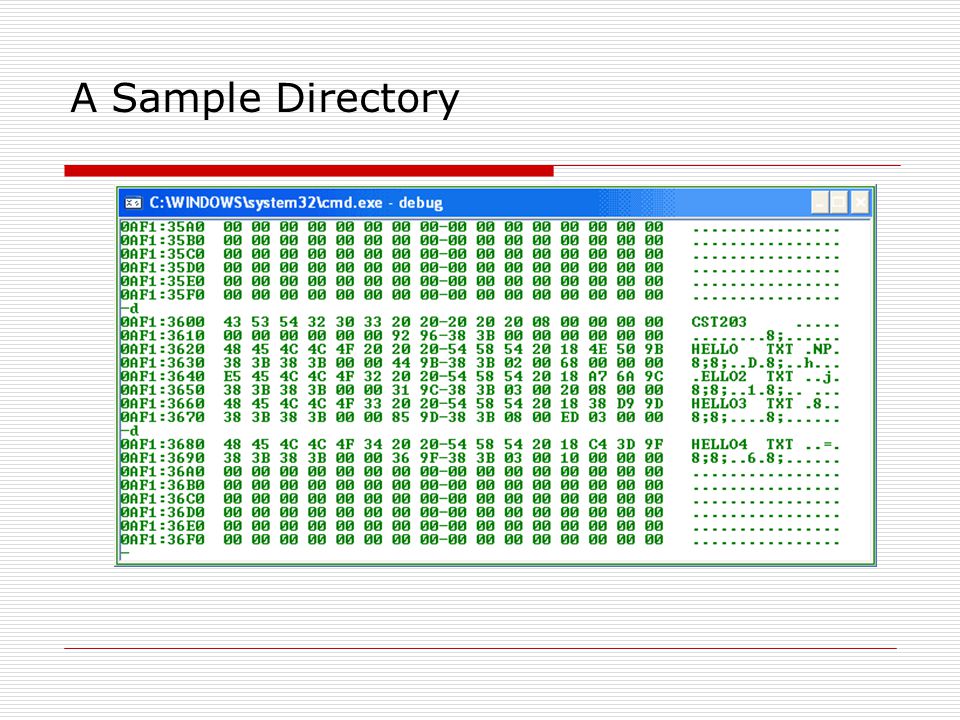
Task: Select address 0AF1:36D0 in the dump
Action: [162, 512]
